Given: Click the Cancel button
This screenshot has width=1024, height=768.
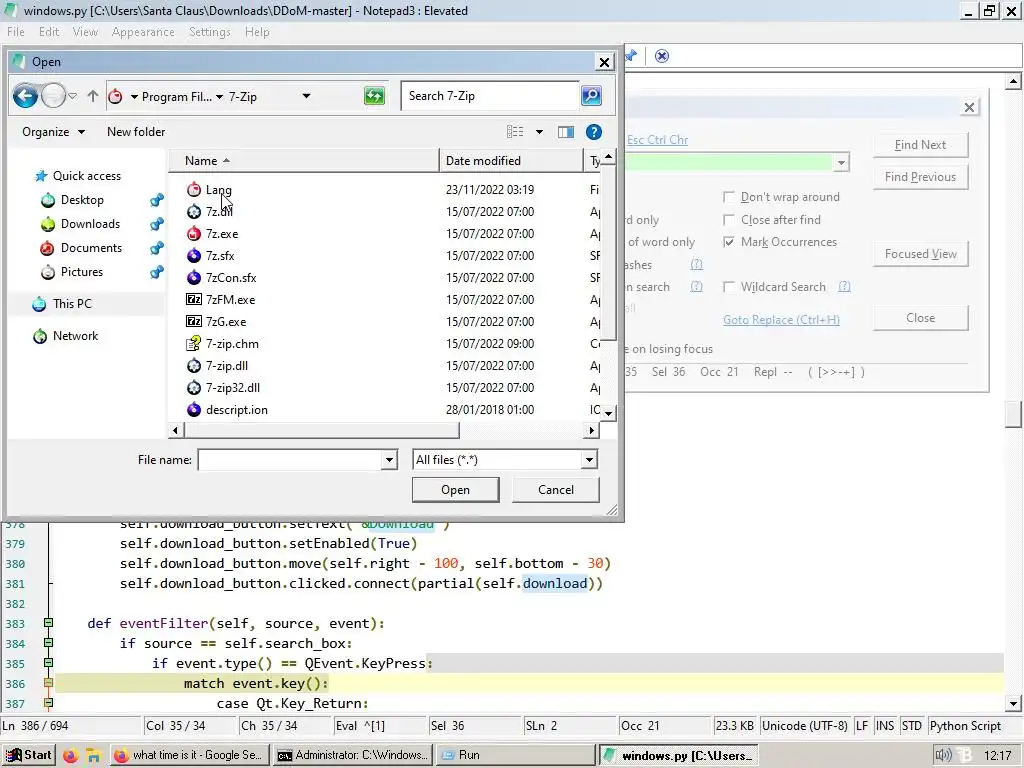Looking at the screenshot, I should pyautogui.click(x=556, y=490).
